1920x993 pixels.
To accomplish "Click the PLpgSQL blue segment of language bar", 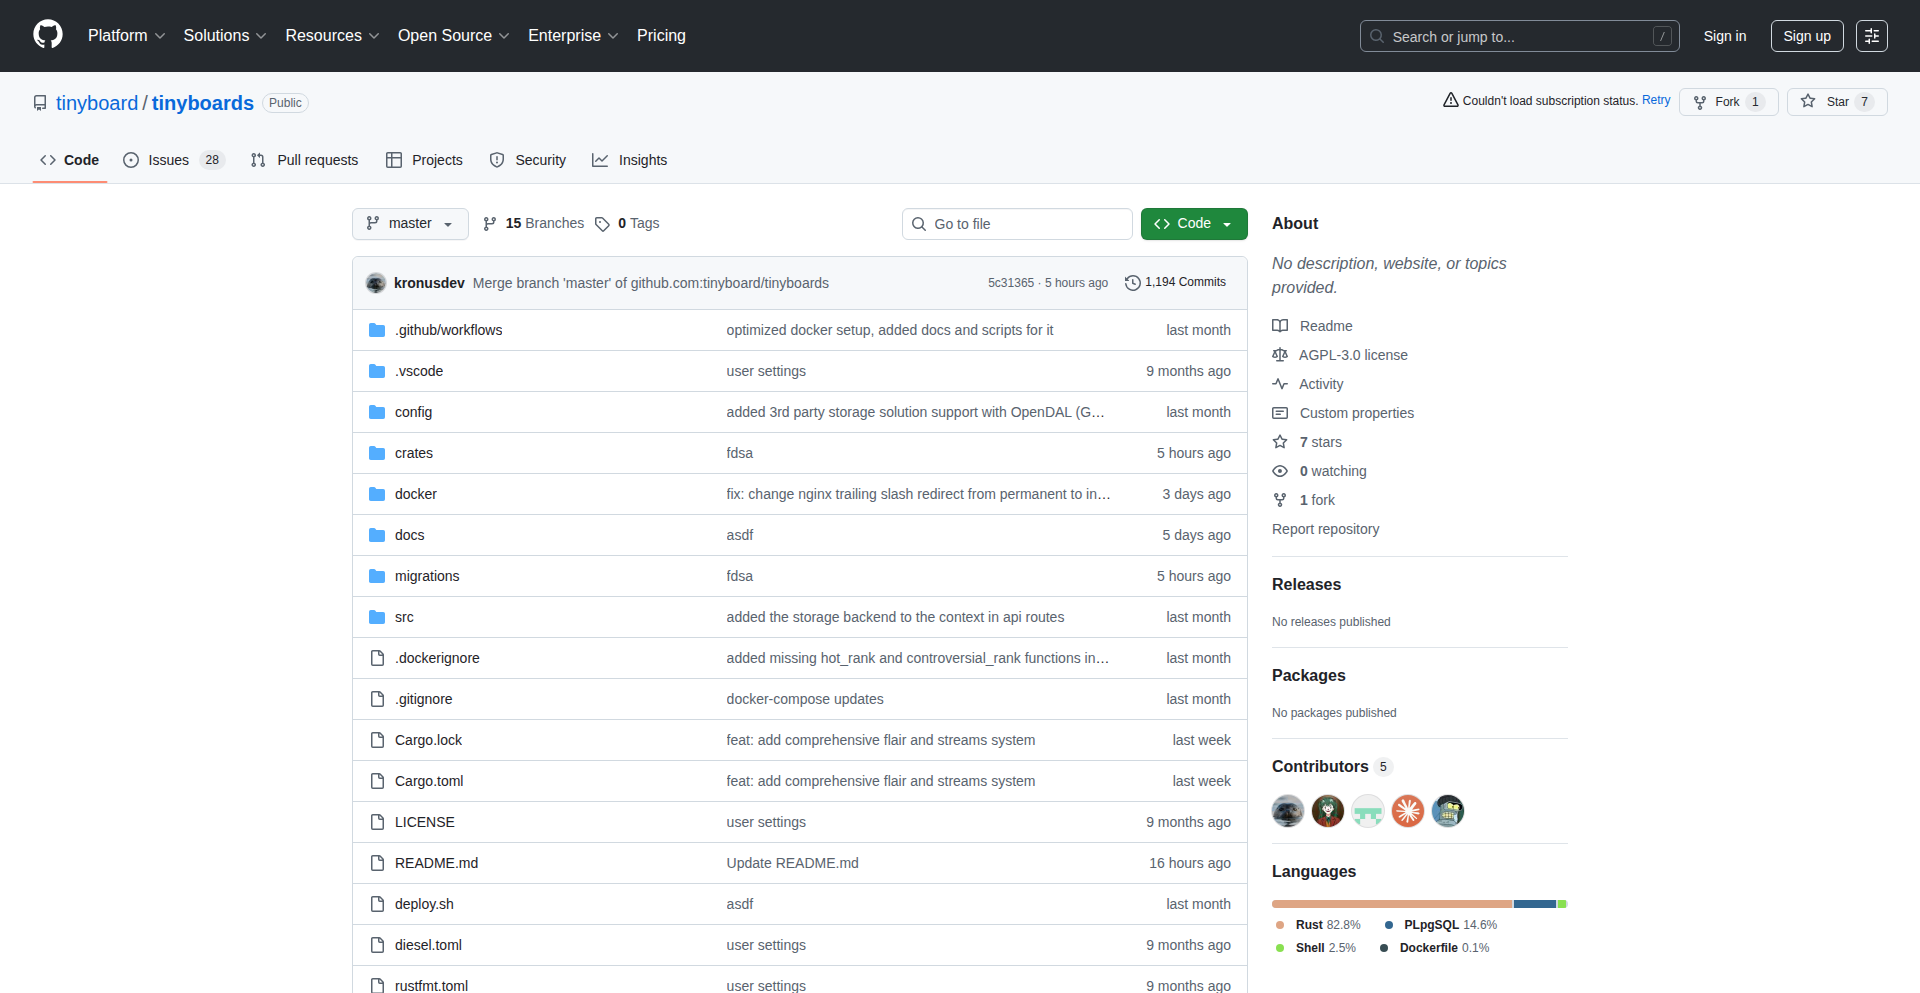I will coord(1535,904).
